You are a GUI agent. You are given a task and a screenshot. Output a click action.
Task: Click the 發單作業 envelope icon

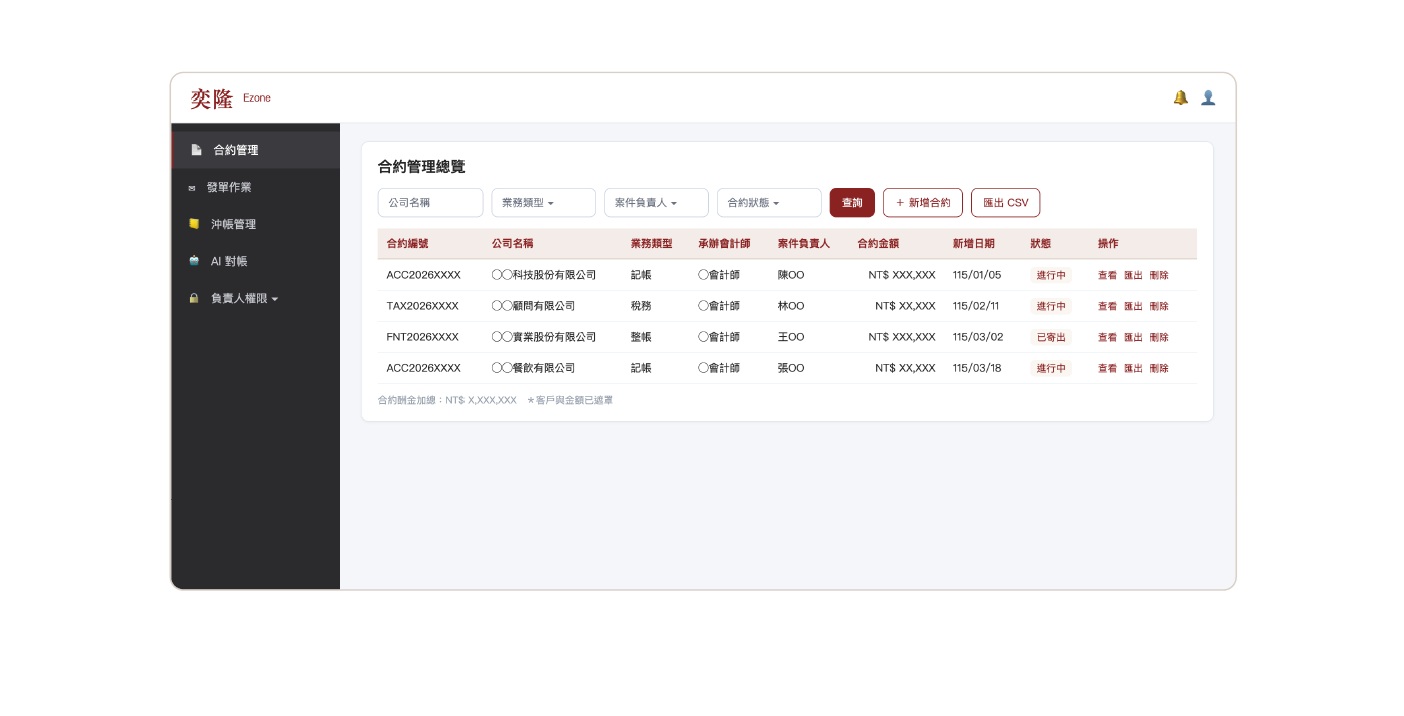[192, 187]
